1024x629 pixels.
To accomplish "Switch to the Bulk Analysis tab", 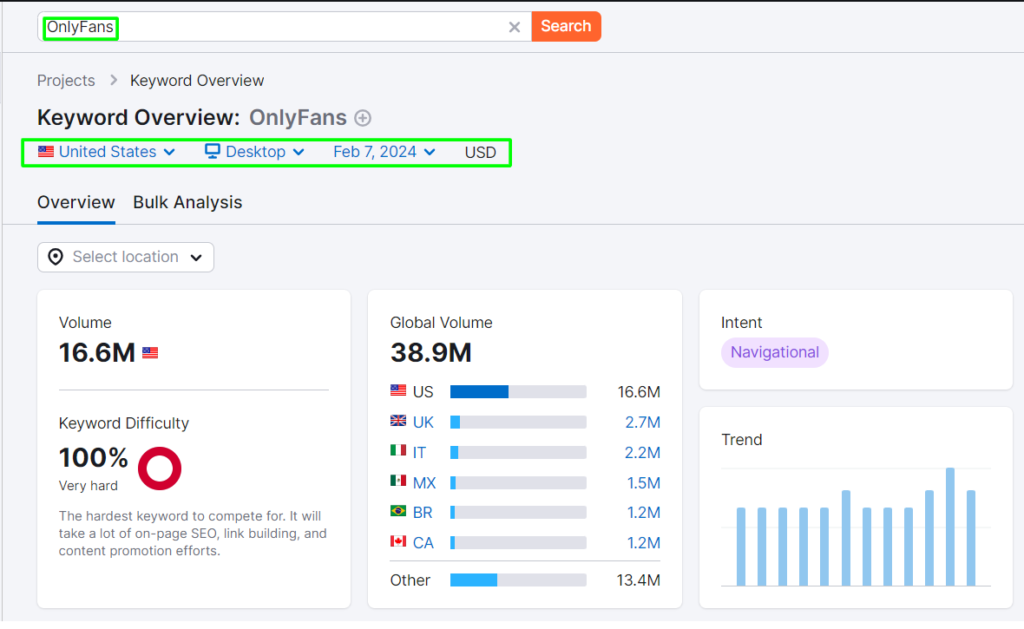I will [187, 202].
